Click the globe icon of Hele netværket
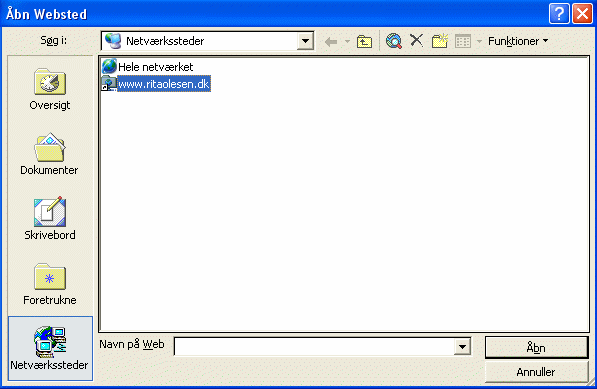This screenshot has width=597, height=389. pyautogui.click(x=109, y=67)
